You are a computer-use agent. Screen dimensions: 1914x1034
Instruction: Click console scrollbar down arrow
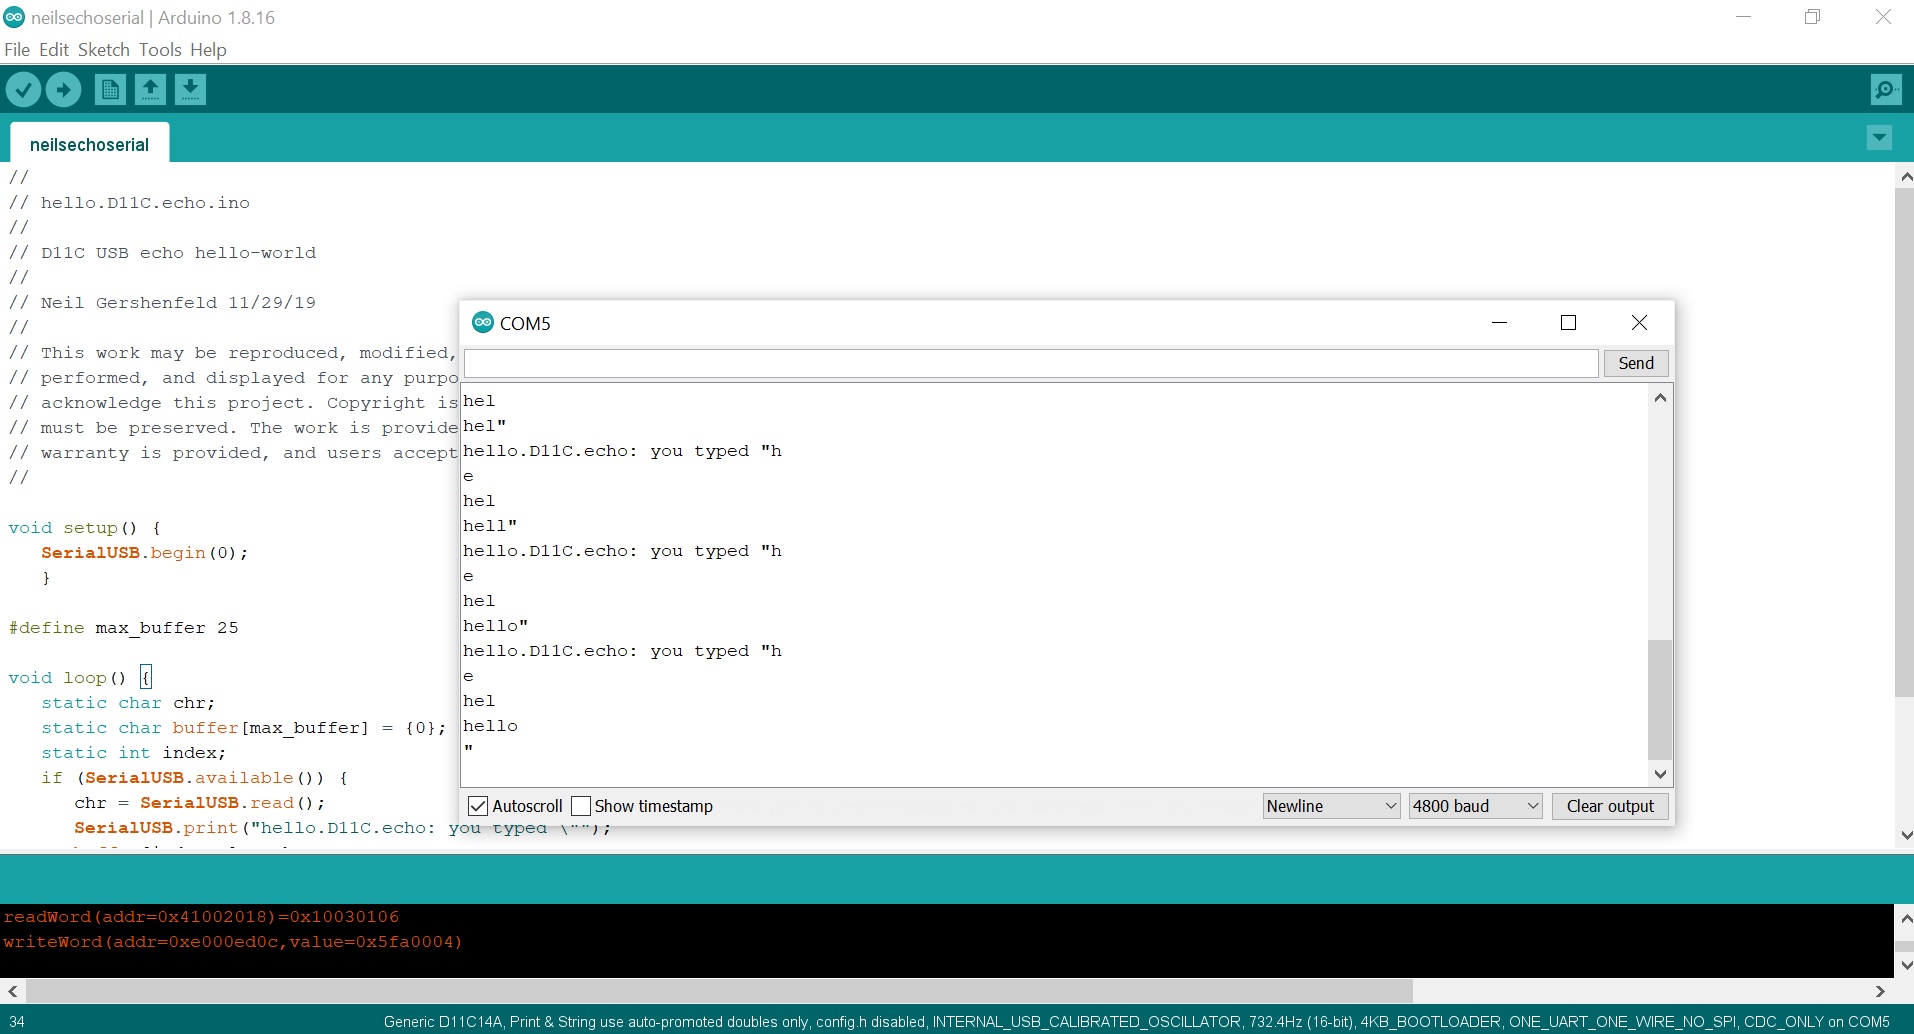point(1904,965)
